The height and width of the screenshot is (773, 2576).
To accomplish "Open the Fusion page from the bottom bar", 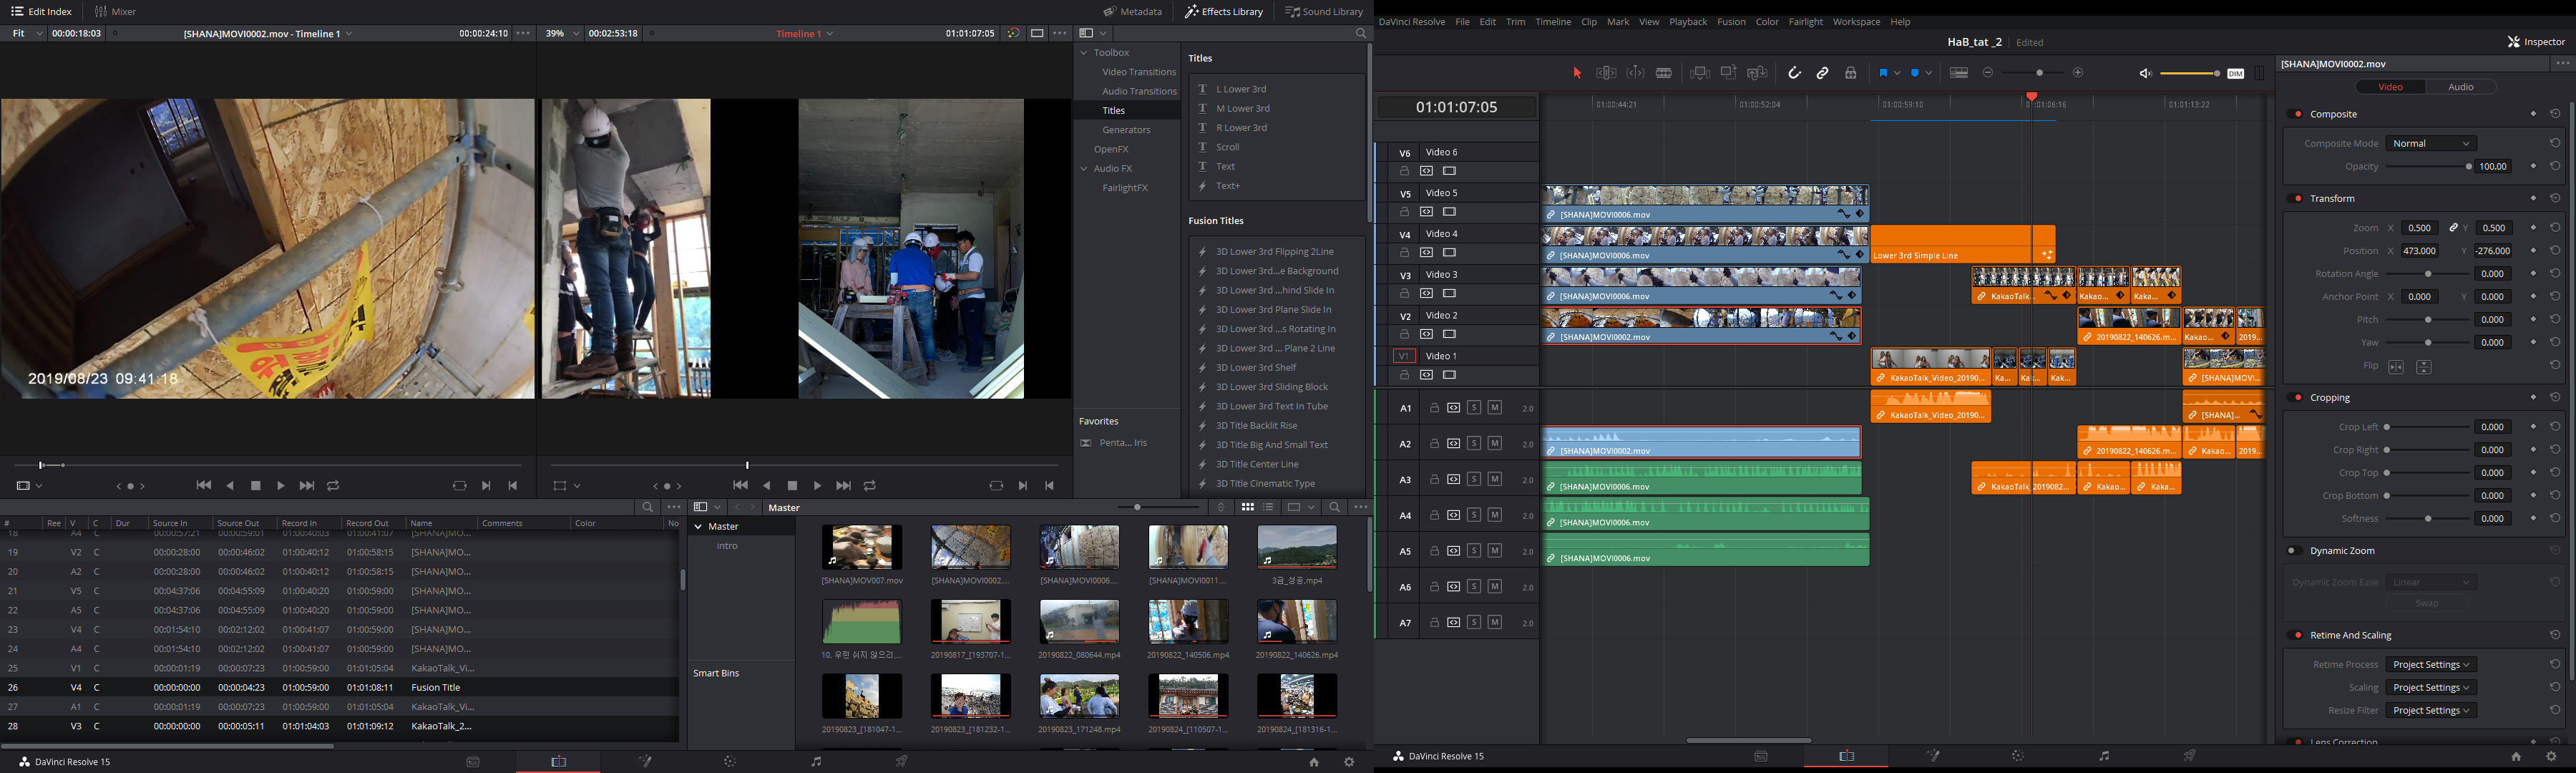I will (1933, 756).
